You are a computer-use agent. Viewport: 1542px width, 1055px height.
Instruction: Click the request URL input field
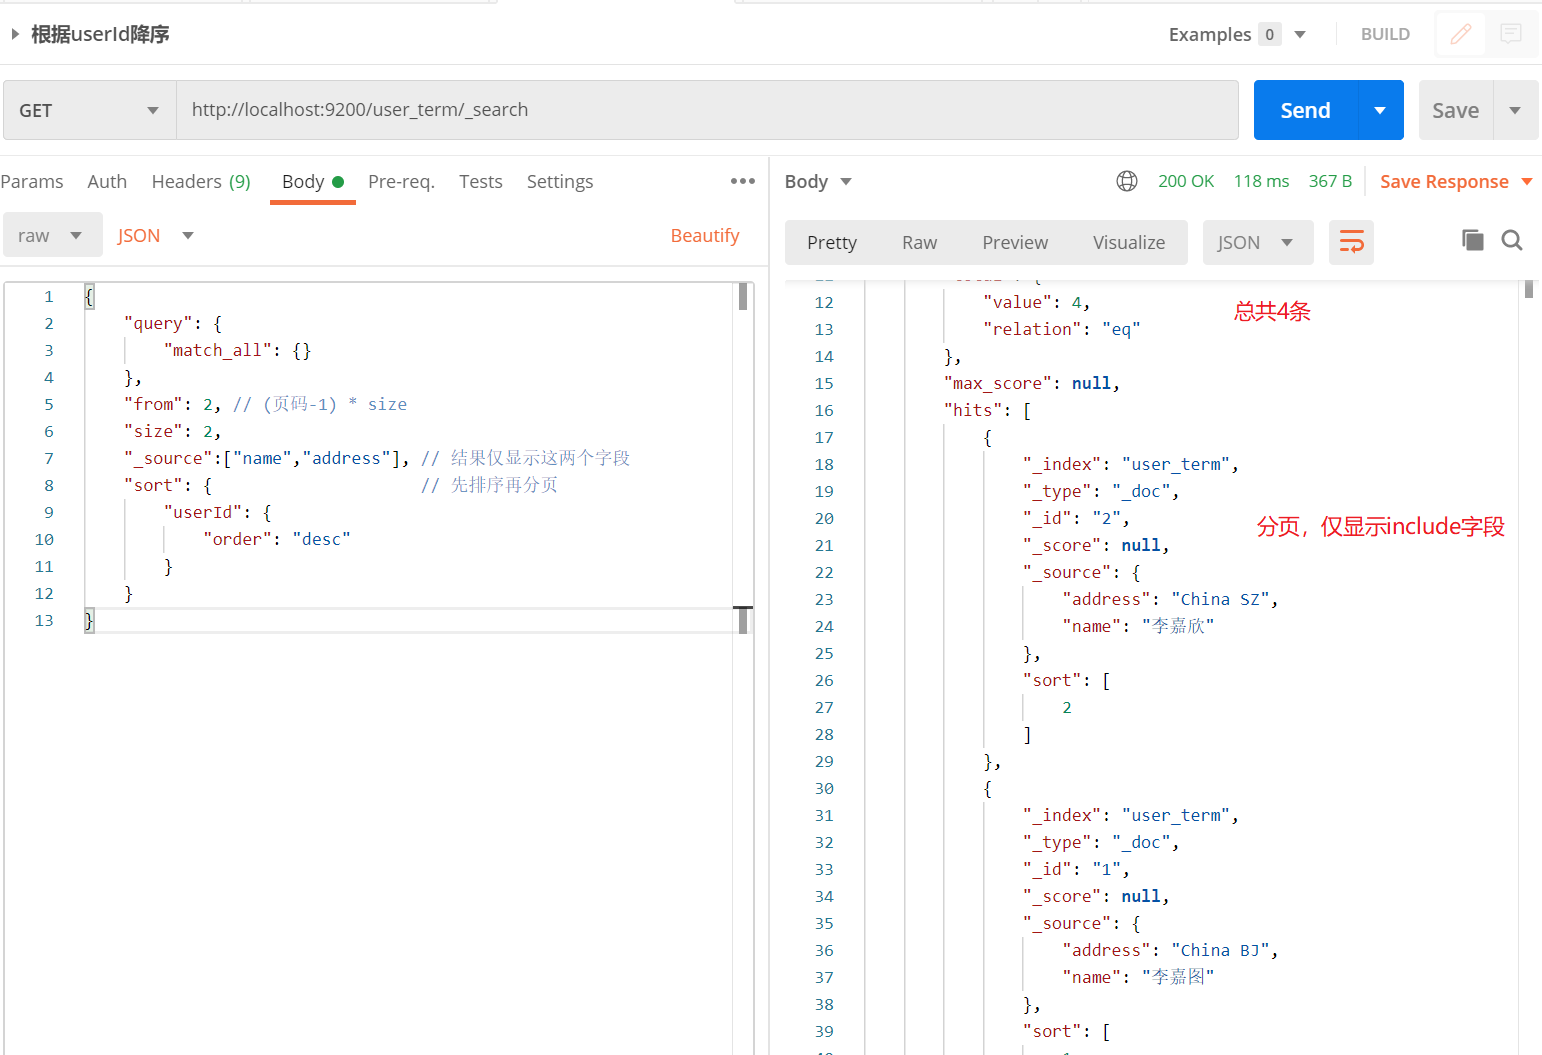coord(707,110)
